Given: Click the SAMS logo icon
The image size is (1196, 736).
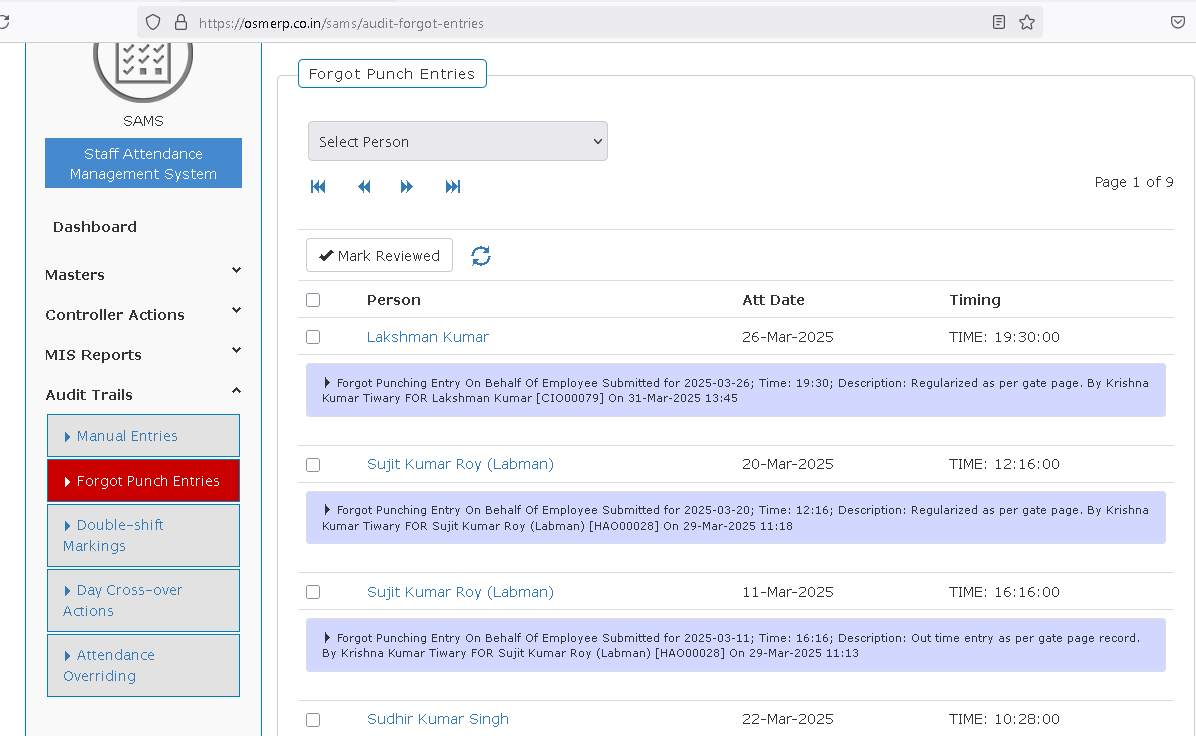Looking at the screenshot, I should tap(143, 62).
